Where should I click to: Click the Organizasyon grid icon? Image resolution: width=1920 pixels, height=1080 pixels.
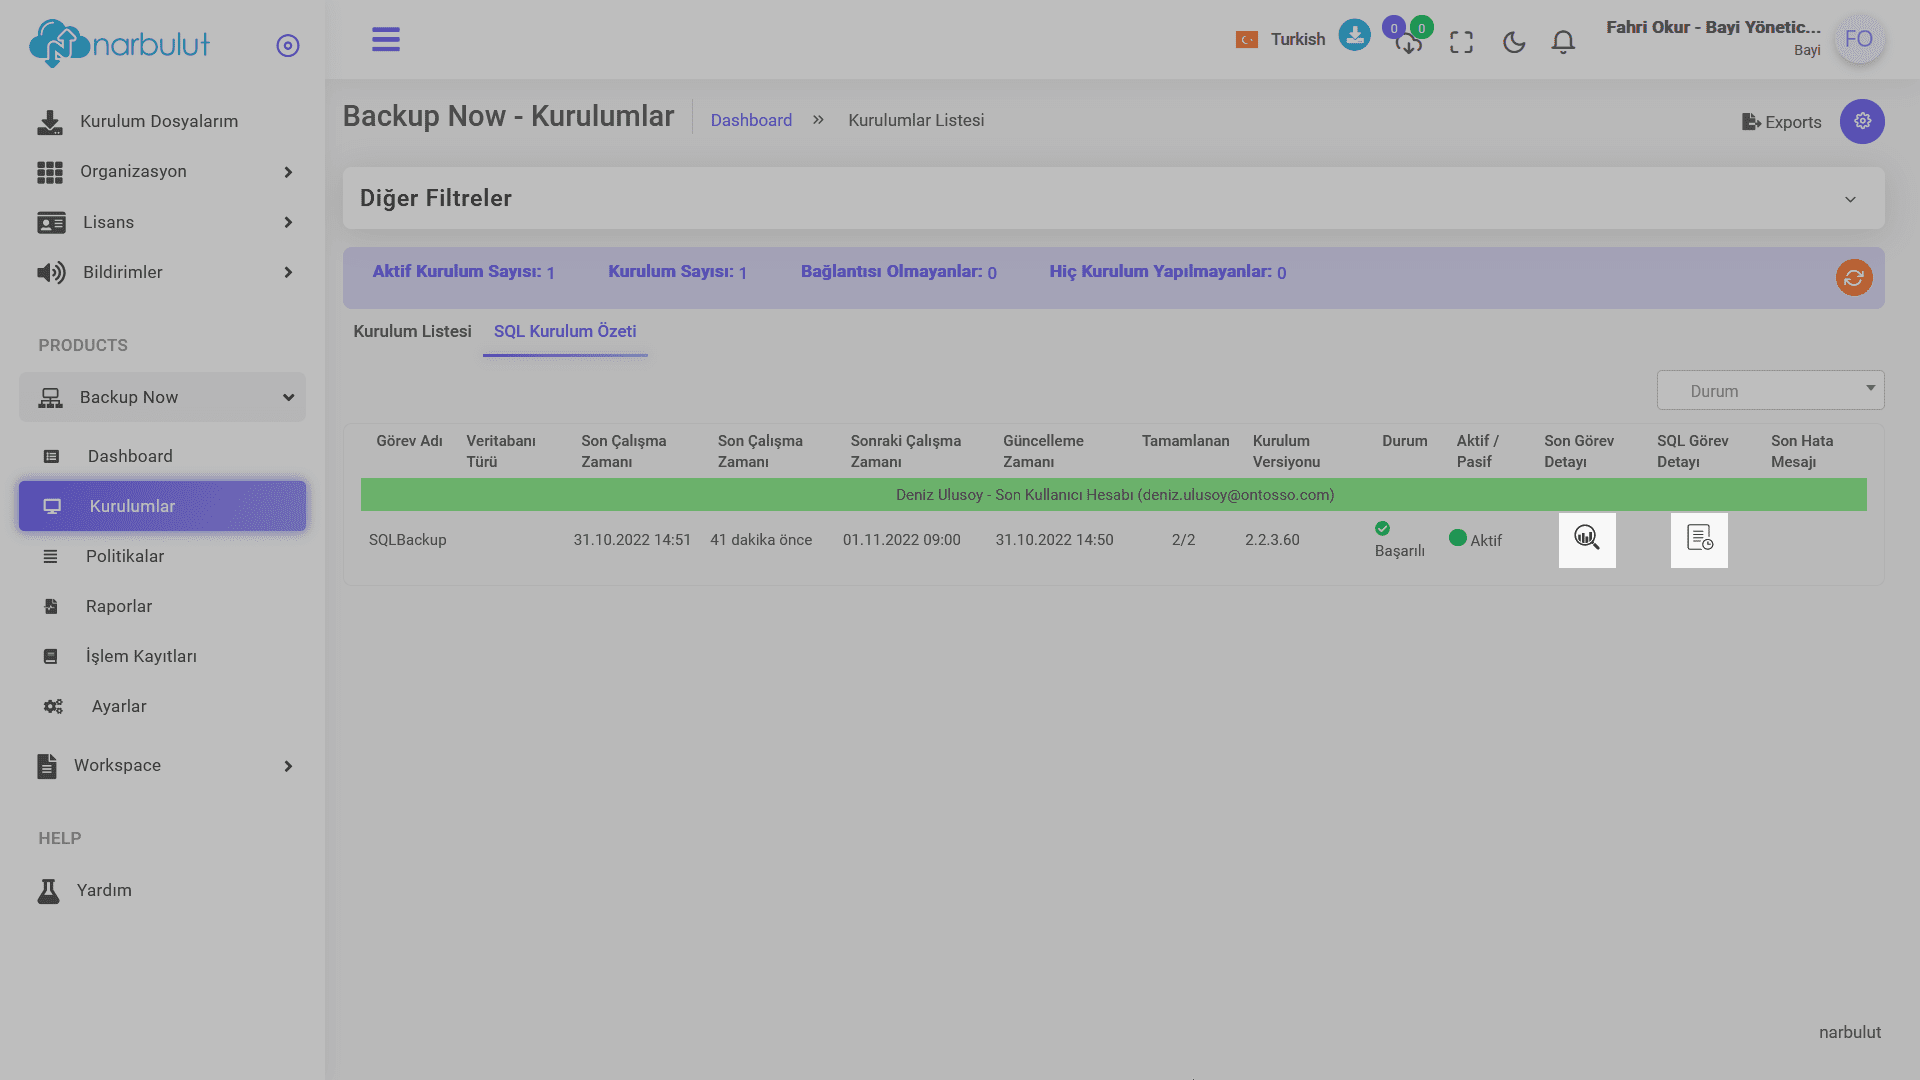click(50, 172)
